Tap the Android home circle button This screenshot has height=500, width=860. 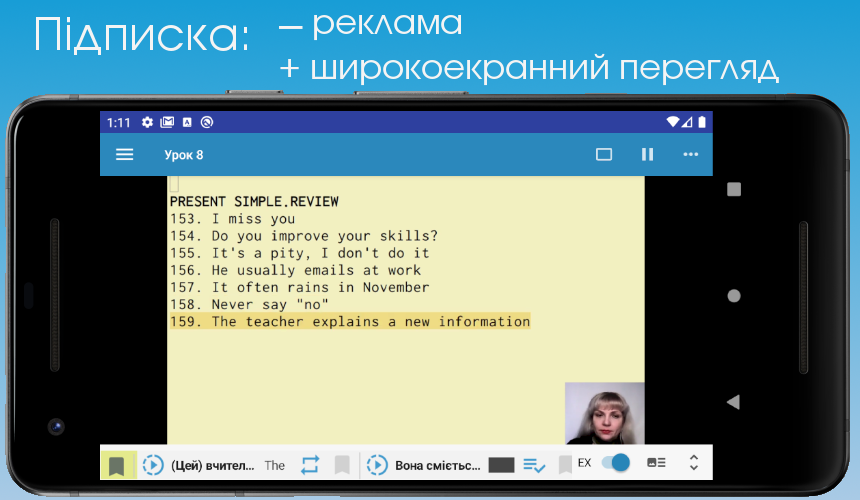(x=734, y=296)
